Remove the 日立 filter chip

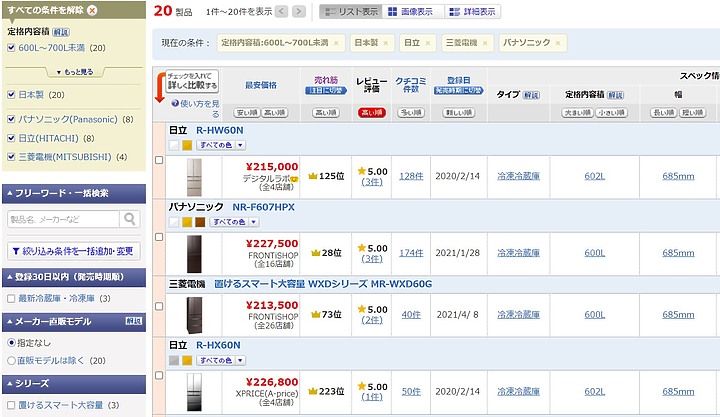pyautogui.click(x=428, y=43)
